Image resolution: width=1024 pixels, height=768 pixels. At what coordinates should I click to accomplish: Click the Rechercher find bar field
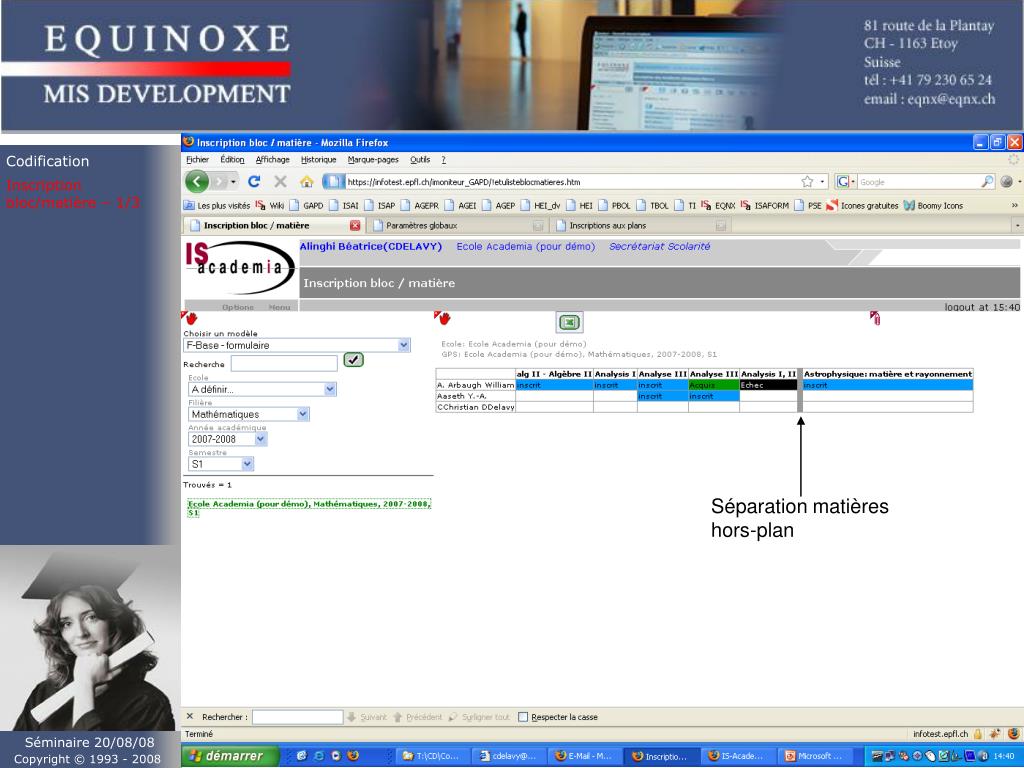tap(298, 717)
